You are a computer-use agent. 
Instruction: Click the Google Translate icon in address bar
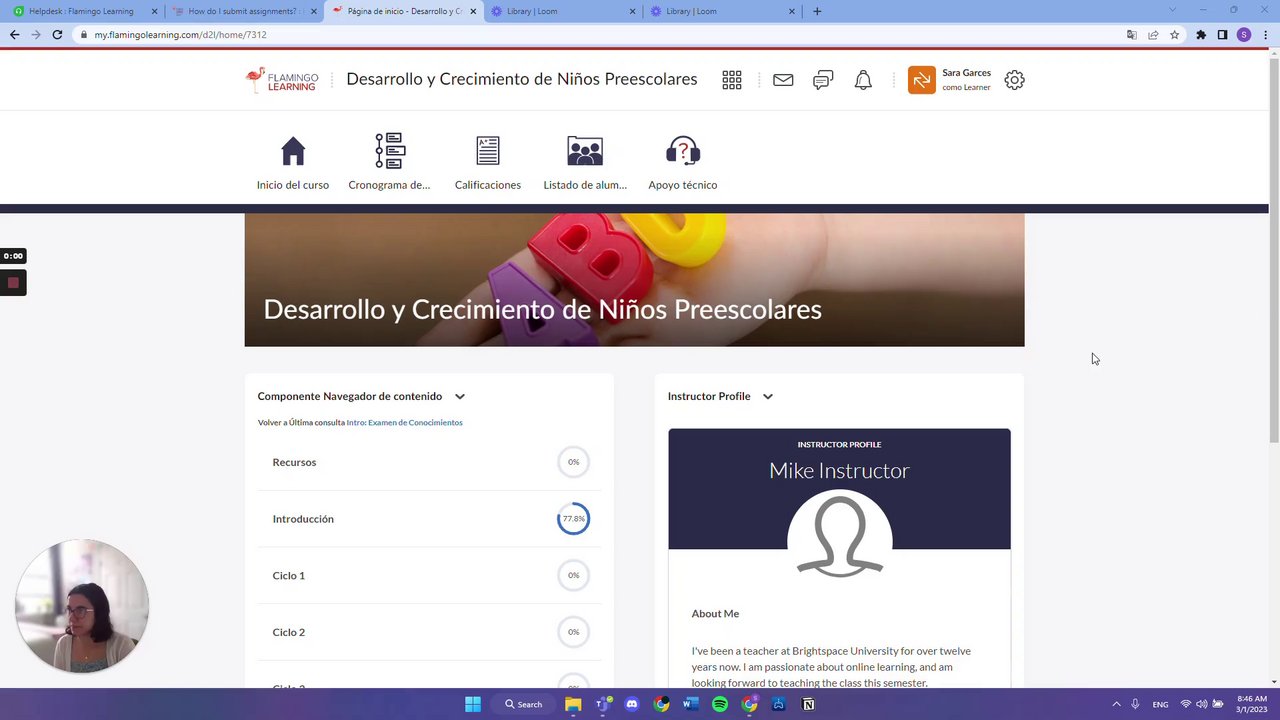click(x=1131, y=35)
